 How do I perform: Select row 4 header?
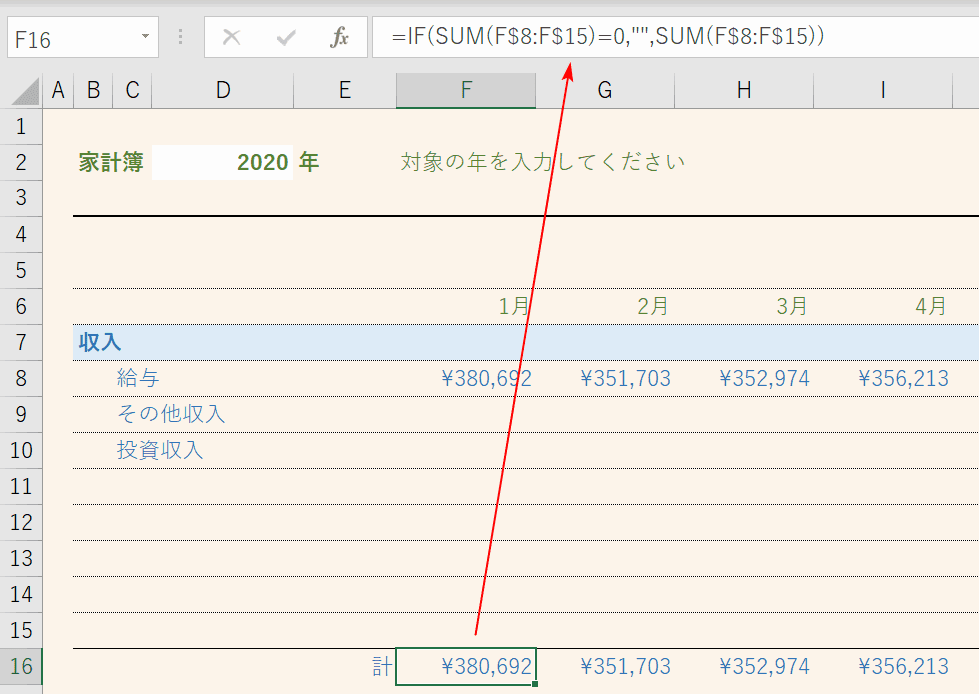click(x=21, y=235)
